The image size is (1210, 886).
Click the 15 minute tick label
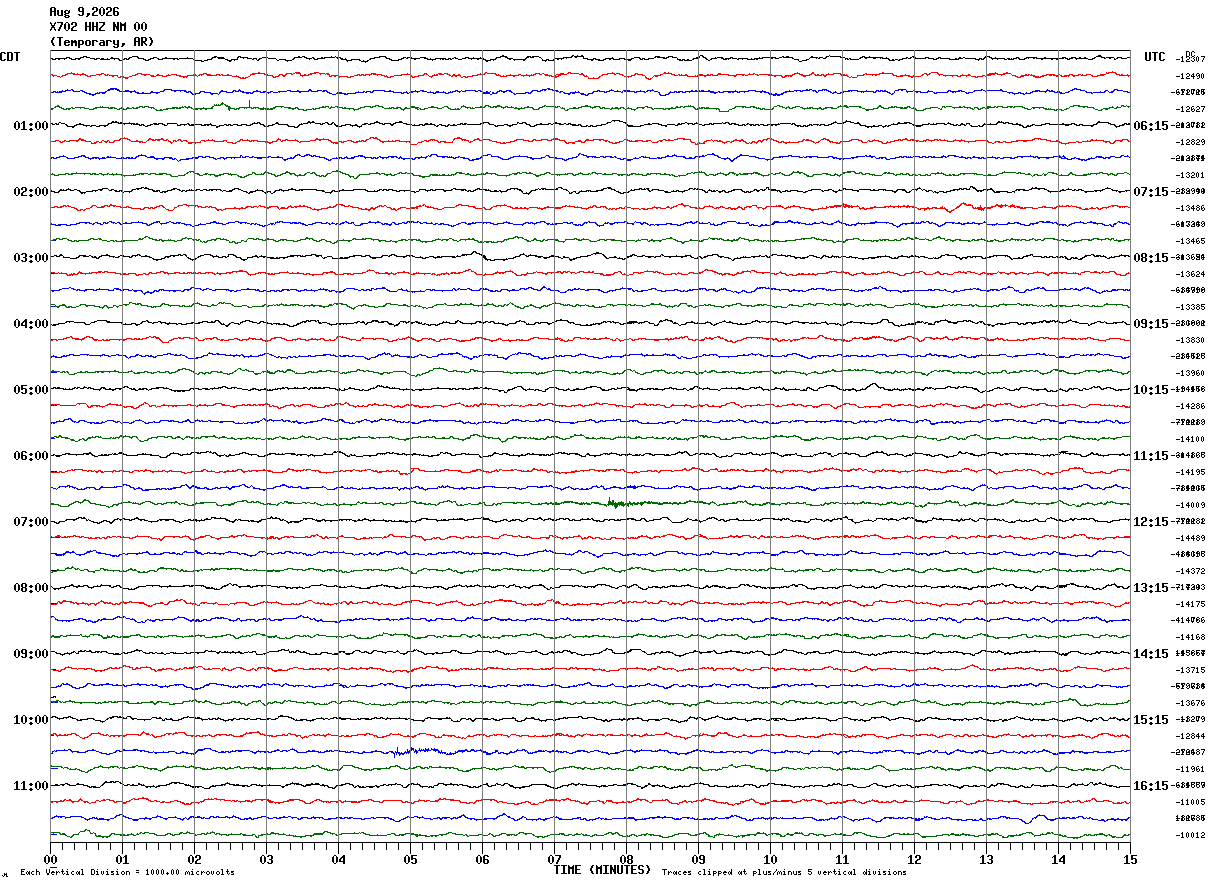click(x=1130, y=859)
